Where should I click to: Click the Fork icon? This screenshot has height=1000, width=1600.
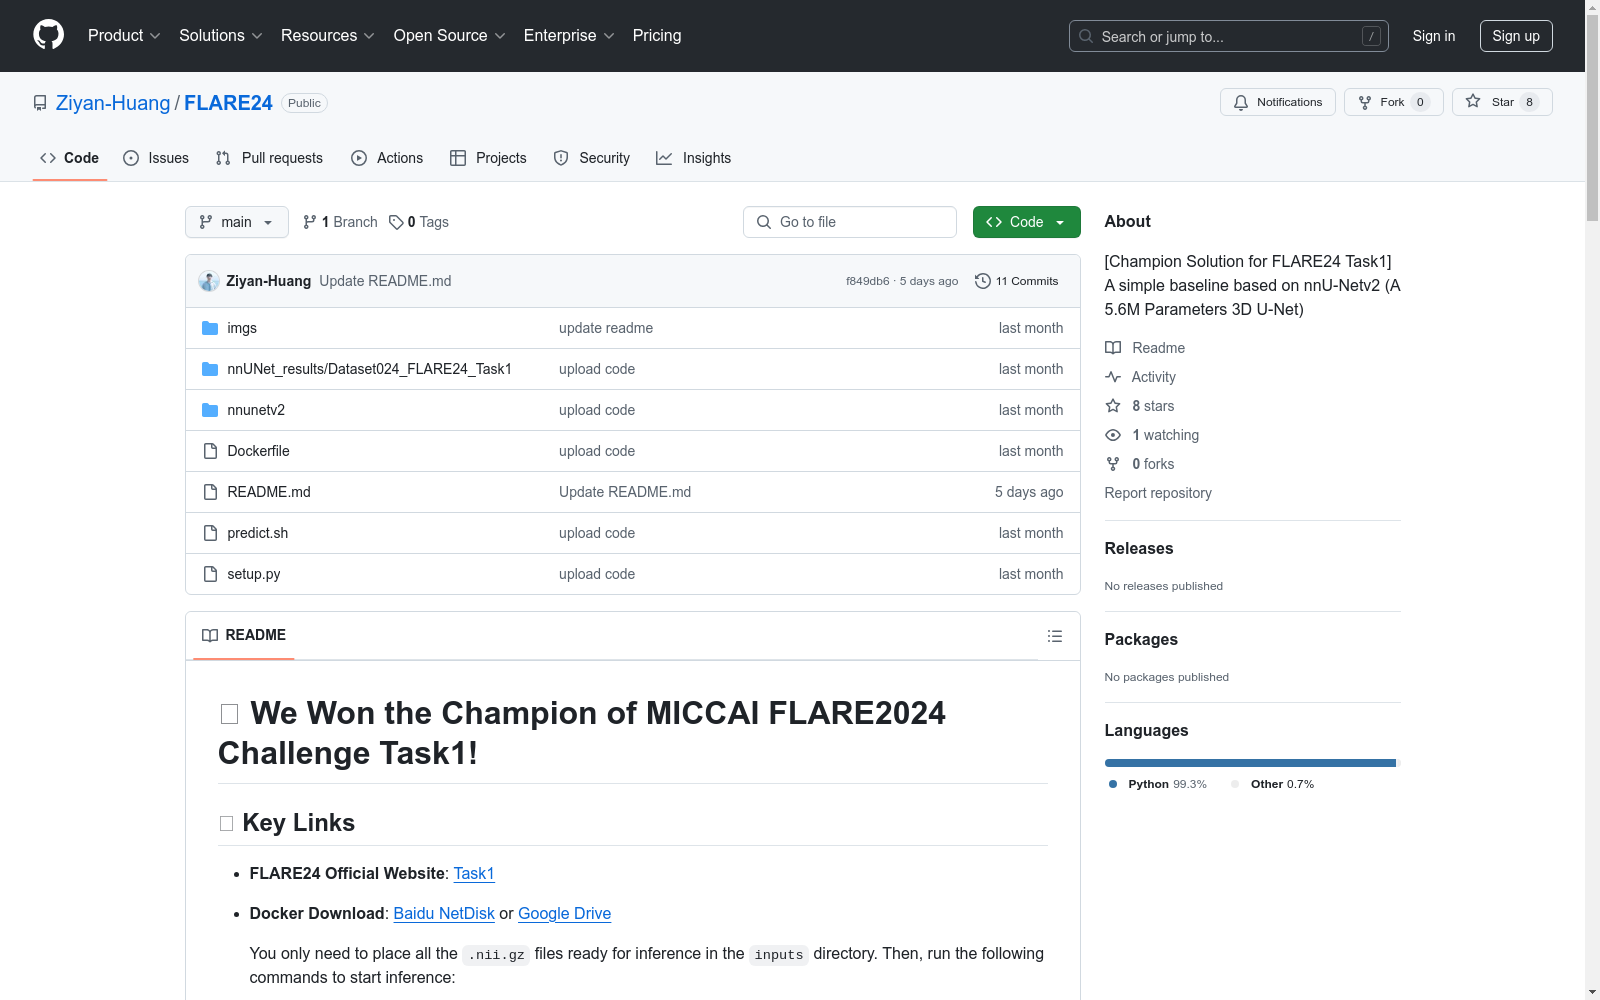1365,102
